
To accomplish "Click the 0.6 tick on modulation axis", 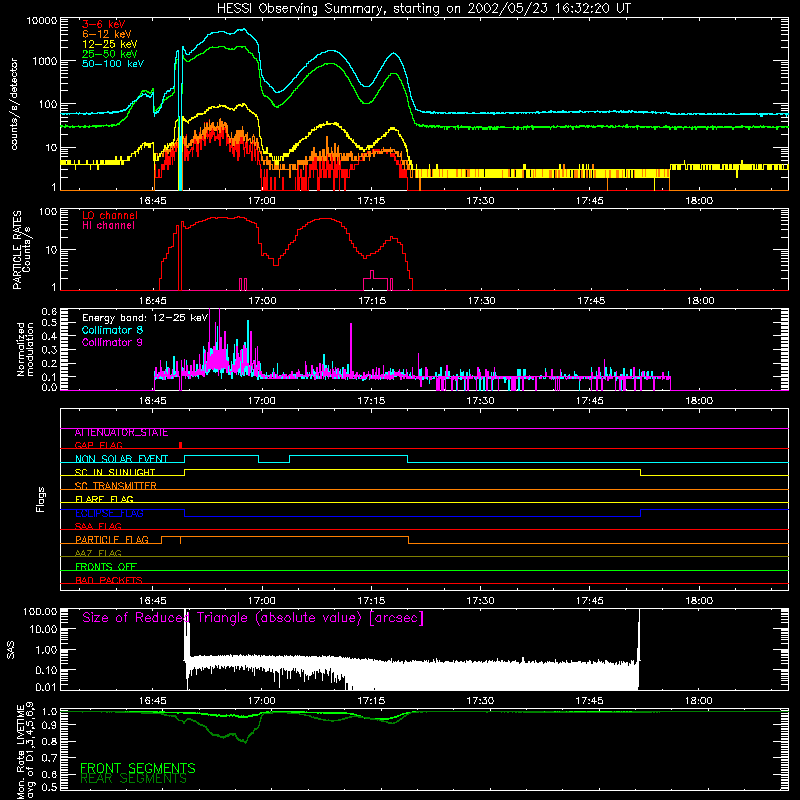I will [x=49, y=311].
